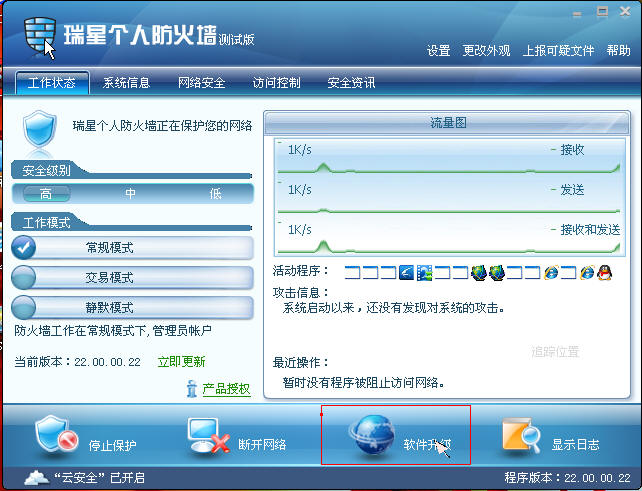Click the blue protection shield status icon
Screen dimensions: 642x491
pyautogui.click(x=39, y=129)
